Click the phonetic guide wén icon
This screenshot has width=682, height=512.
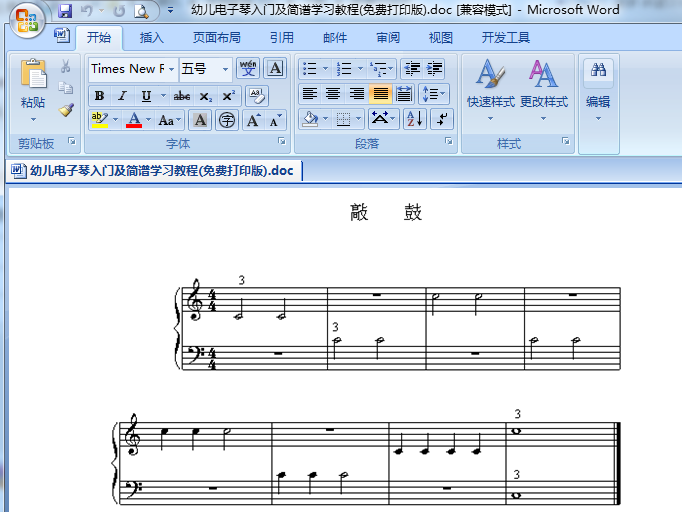[248, 69]
